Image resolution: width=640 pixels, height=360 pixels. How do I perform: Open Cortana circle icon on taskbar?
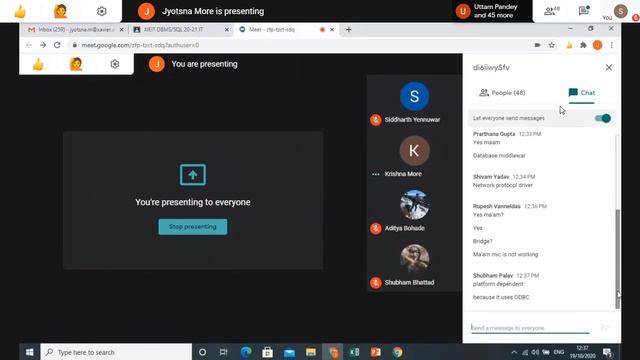pos(202,352)
